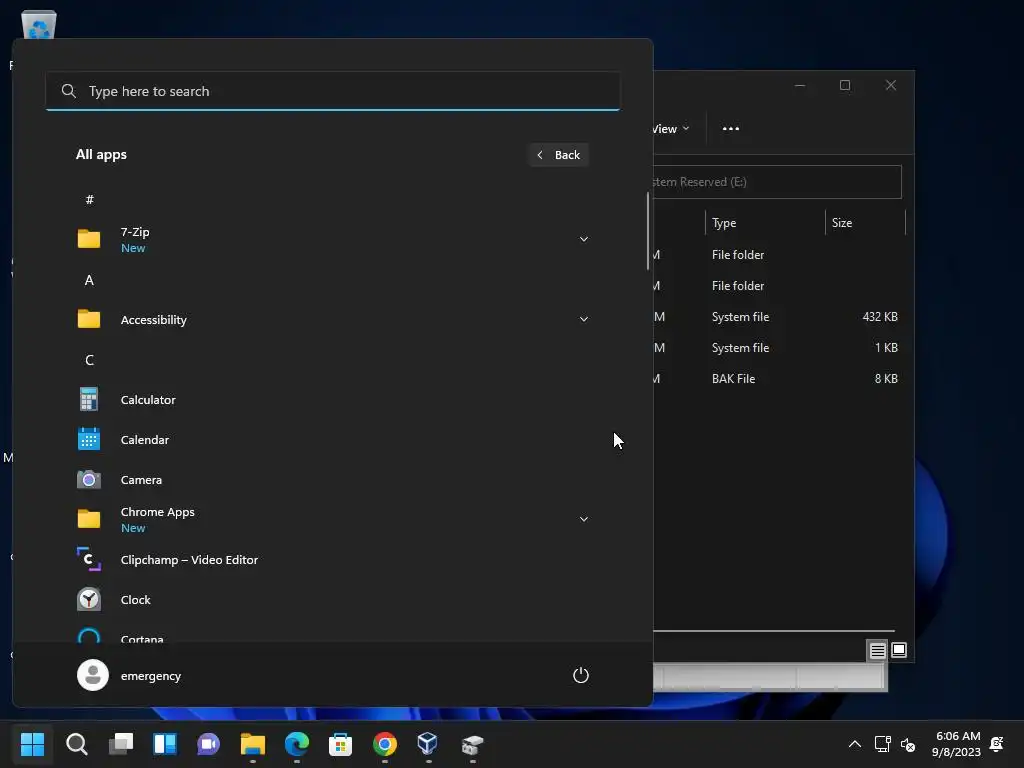Open the emergency user account avatar
This screenshot has height=768, width=1024.
tap(93, 675)
